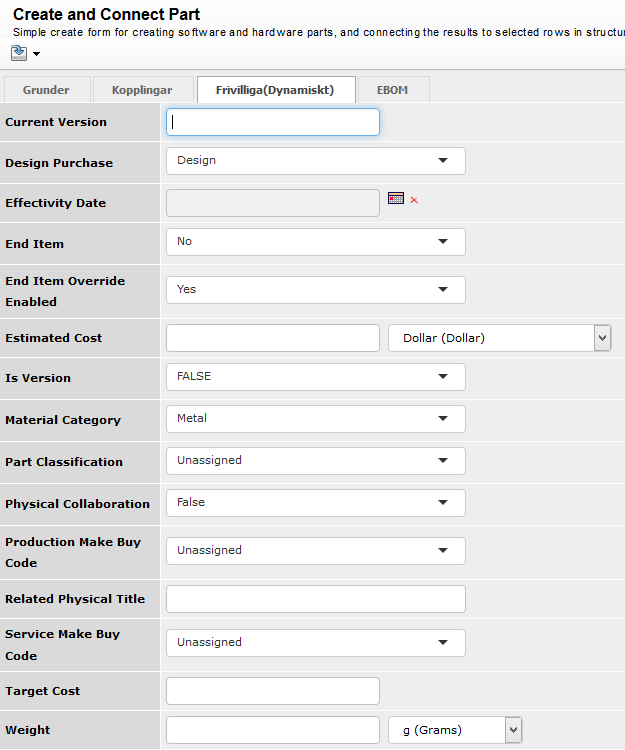The width and height of the screenshot is (625, 750).
Task: Open the Physical Collaboration dropdown
Action: (x=315, y=503)
